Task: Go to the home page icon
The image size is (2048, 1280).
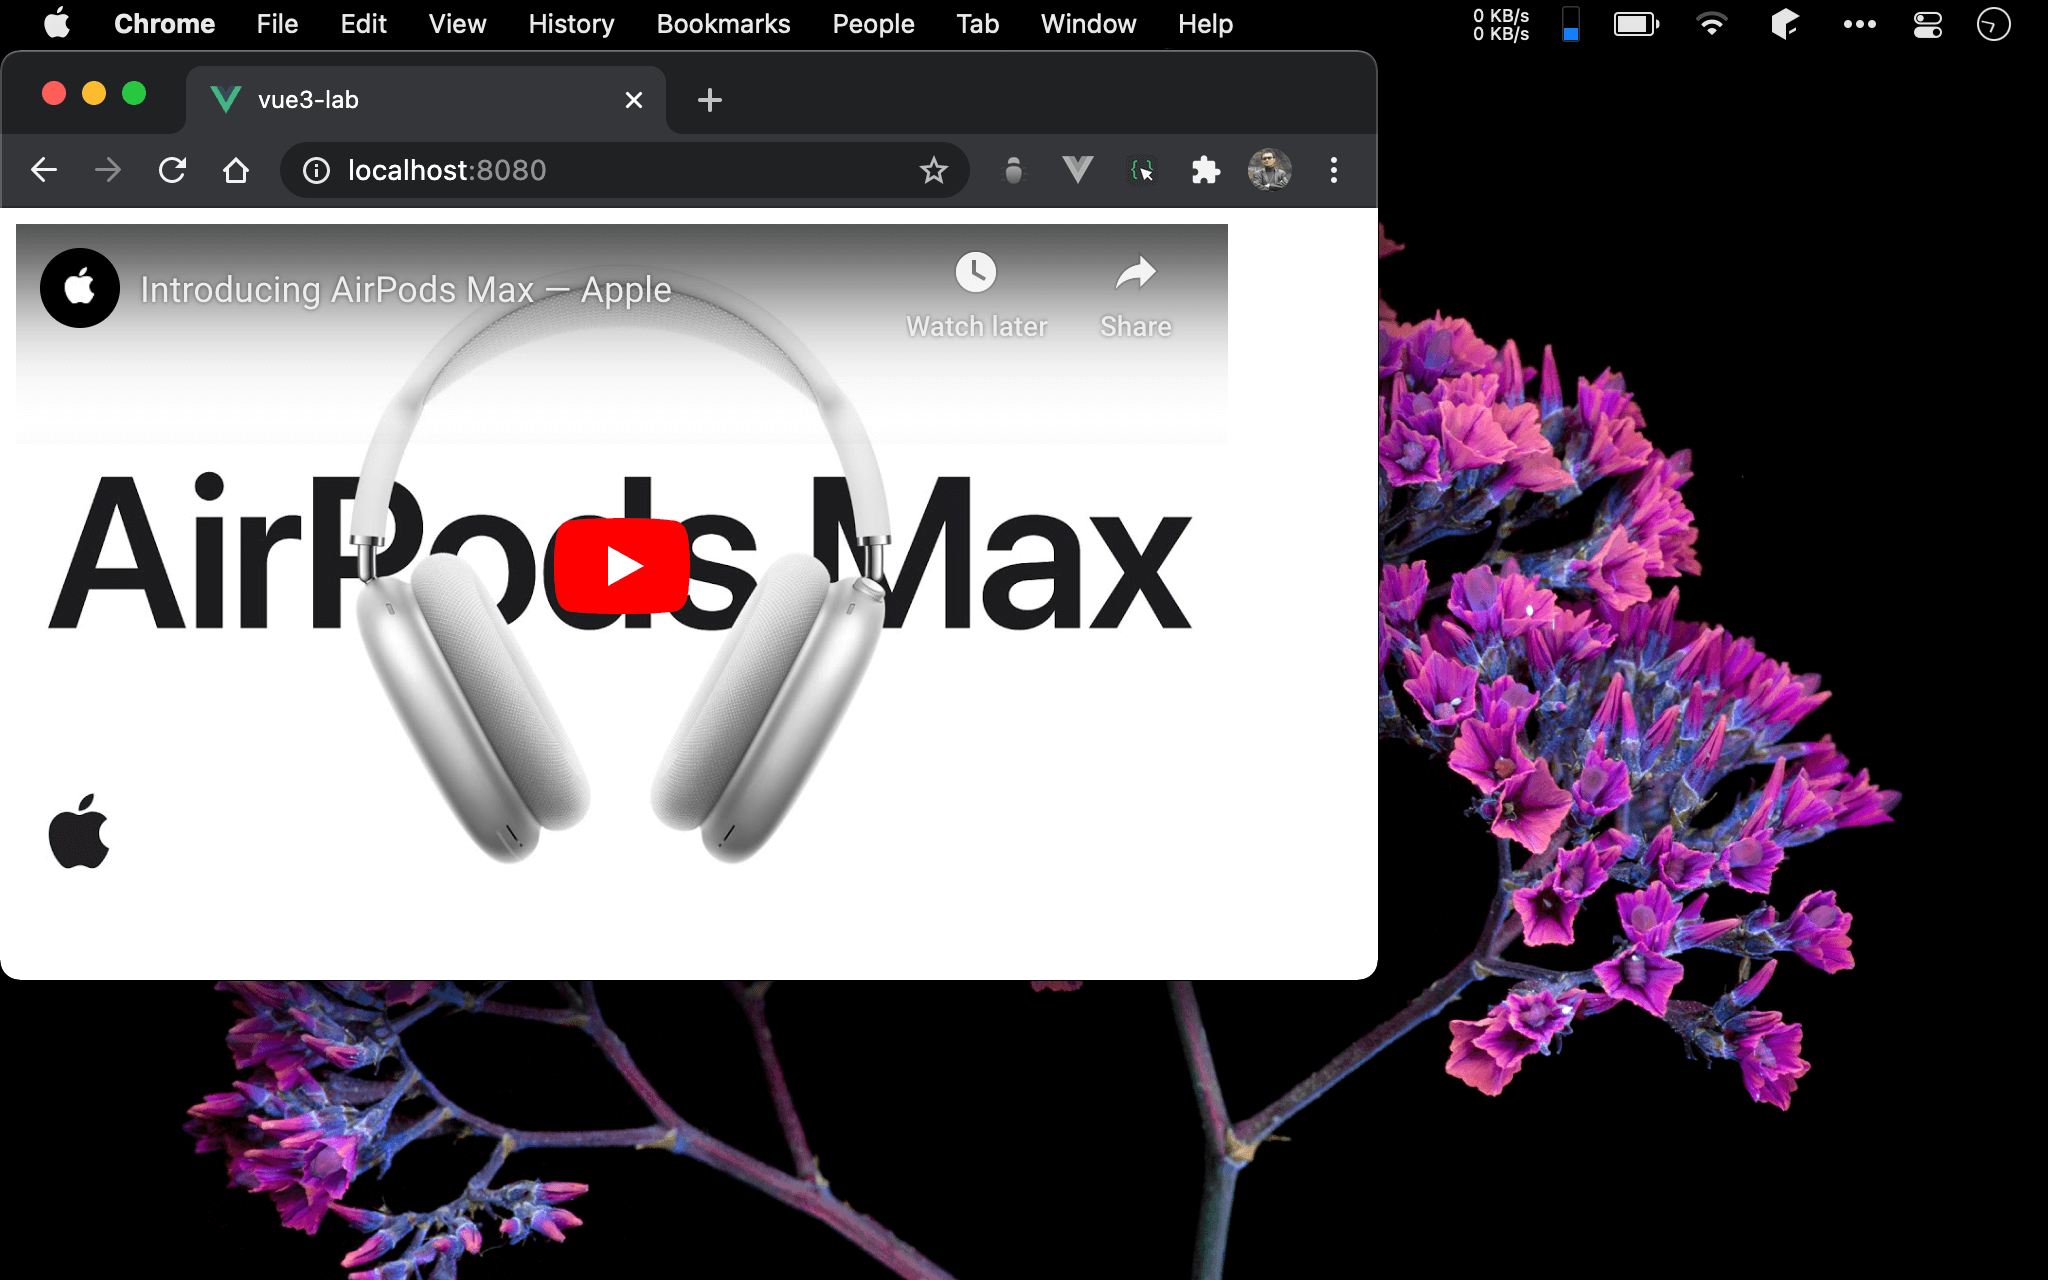Action: click(236, 170)
